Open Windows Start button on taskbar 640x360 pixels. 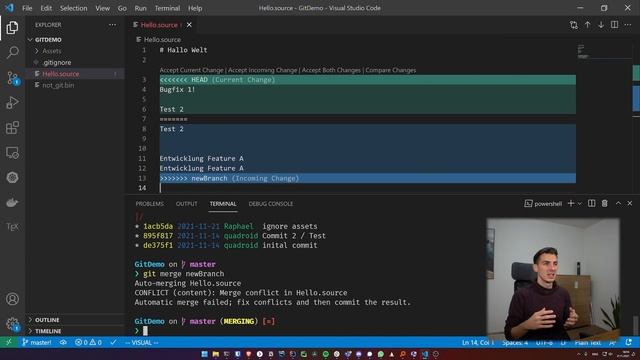pyautogui.click(x=204, y=354)
